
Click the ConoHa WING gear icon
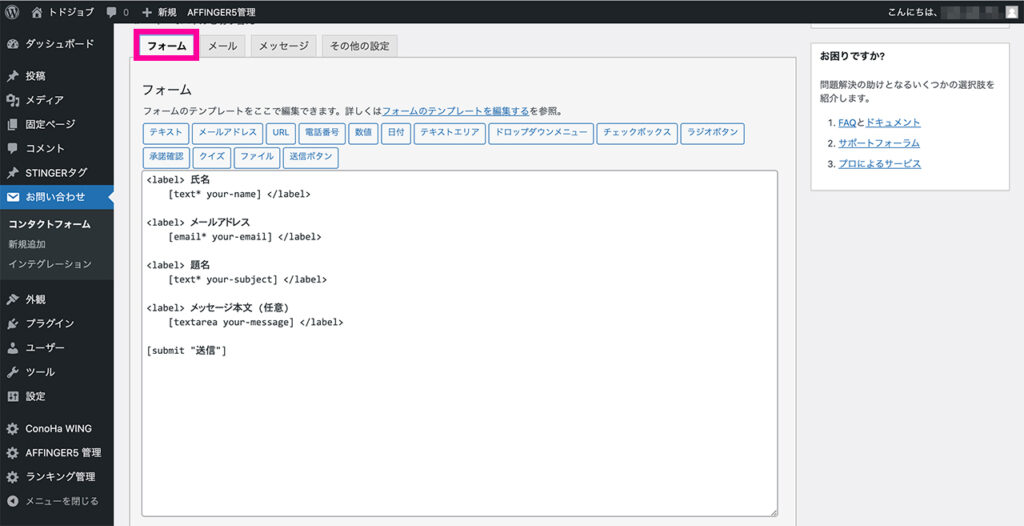click(12, 429)
